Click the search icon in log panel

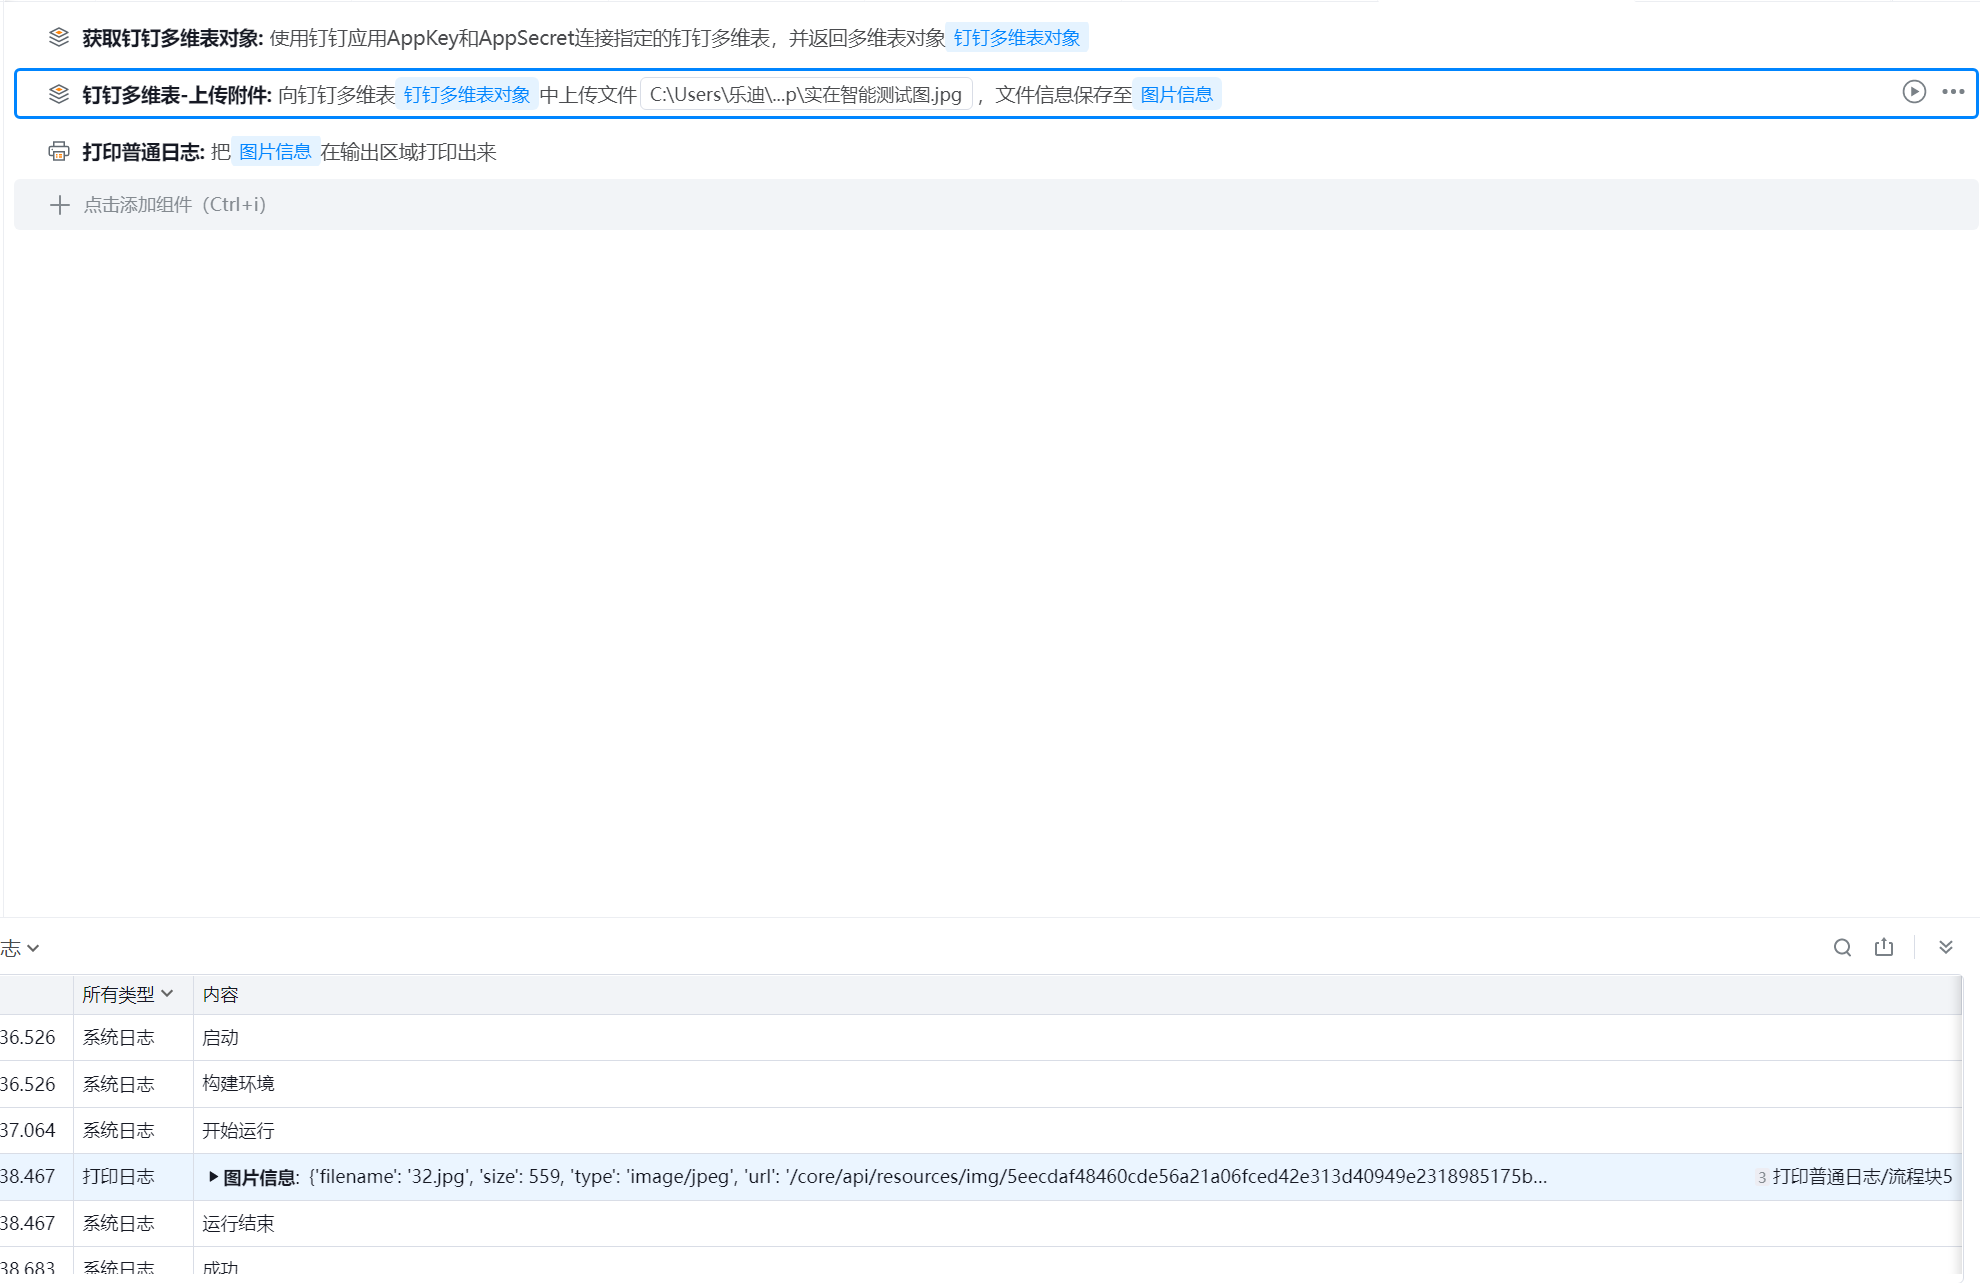point(1842,948)
